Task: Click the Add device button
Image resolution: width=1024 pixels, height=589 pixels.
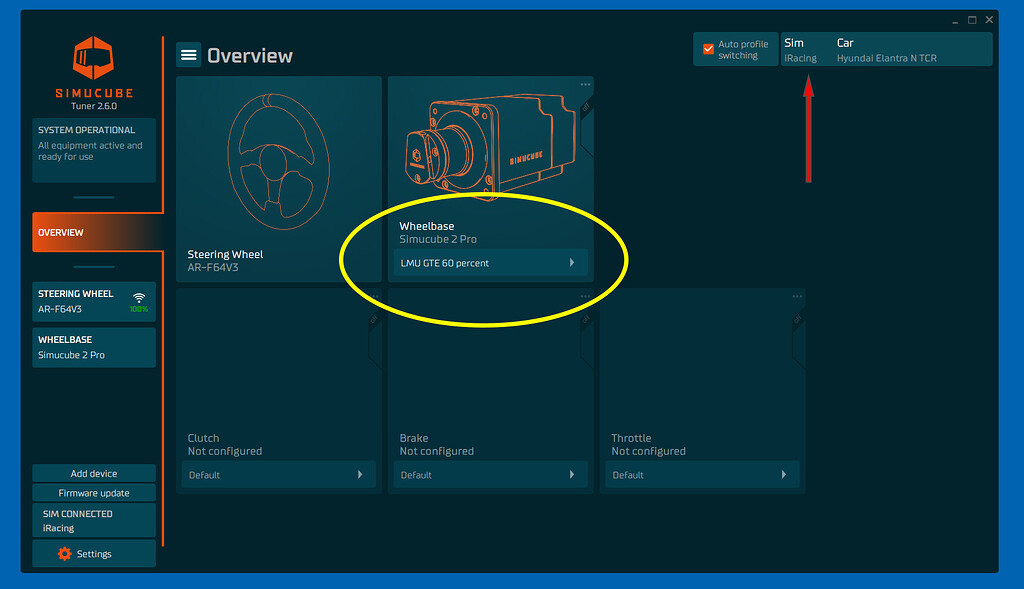Action: tap(93, 473)
